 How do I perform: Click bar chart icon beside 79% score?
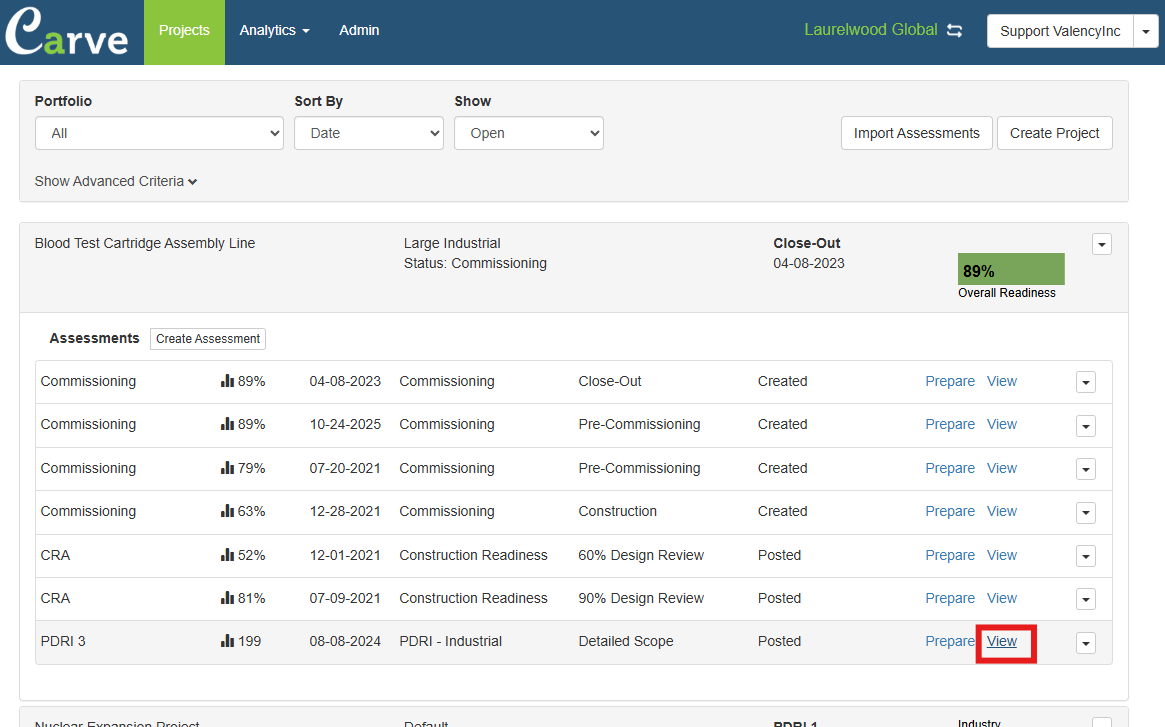click(x=227, y=469)
